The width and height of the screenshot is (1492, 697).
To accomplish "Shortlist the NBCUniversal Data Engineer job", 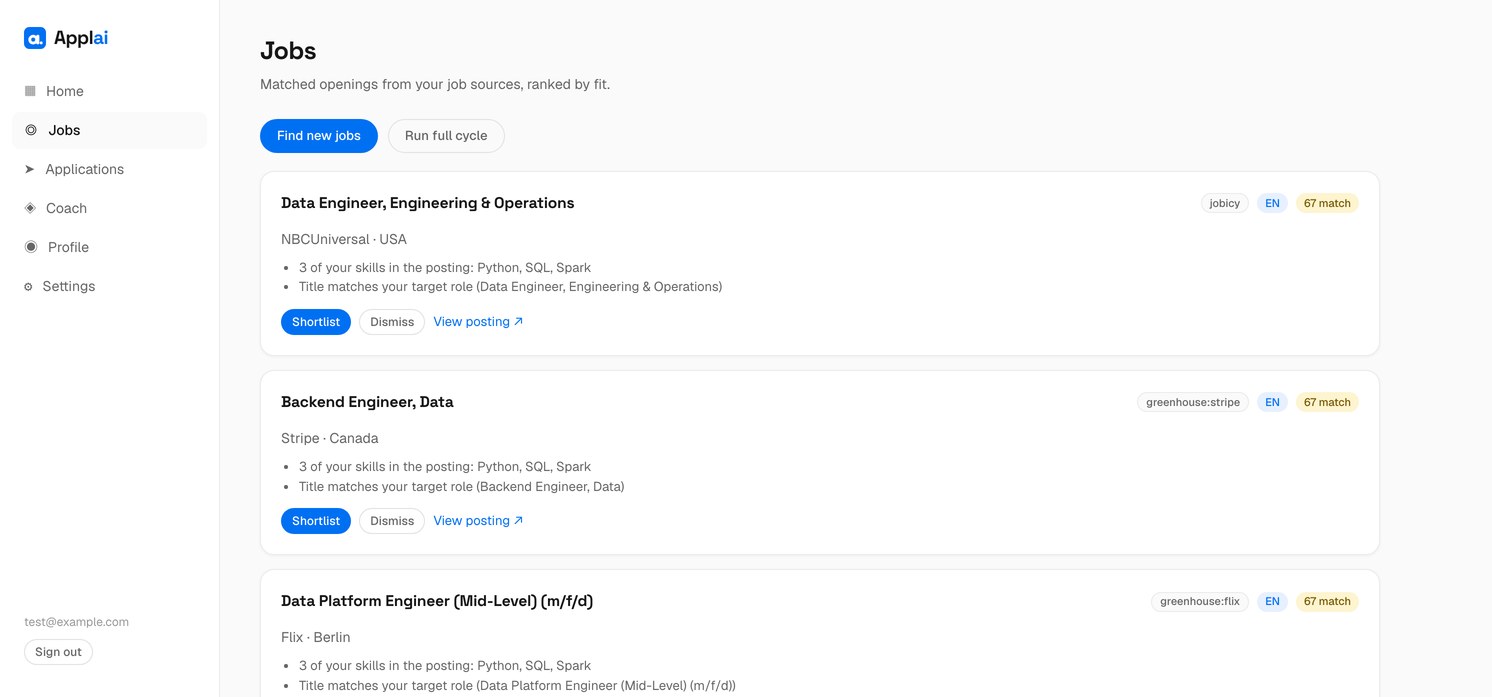I will (316, 322).
